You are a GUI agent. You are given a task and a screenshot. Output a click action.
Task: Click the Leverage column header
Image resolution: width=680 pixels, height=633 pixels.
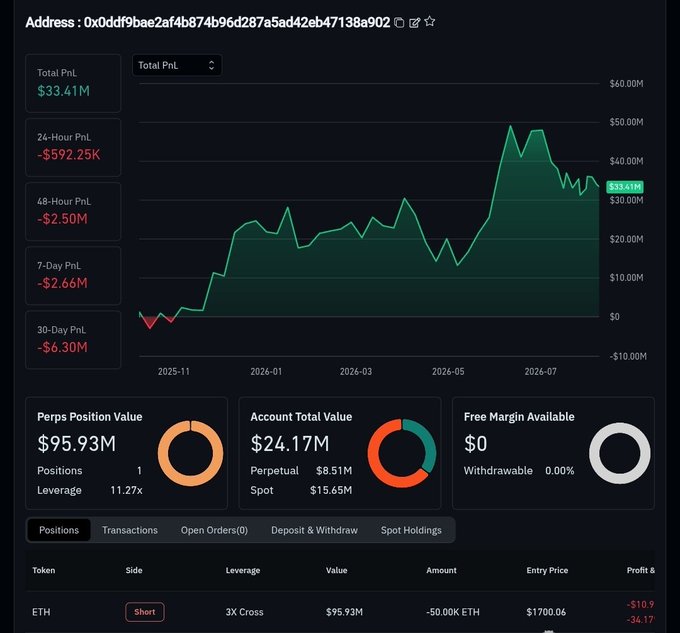pyautogui.click(x=243, y=570)
